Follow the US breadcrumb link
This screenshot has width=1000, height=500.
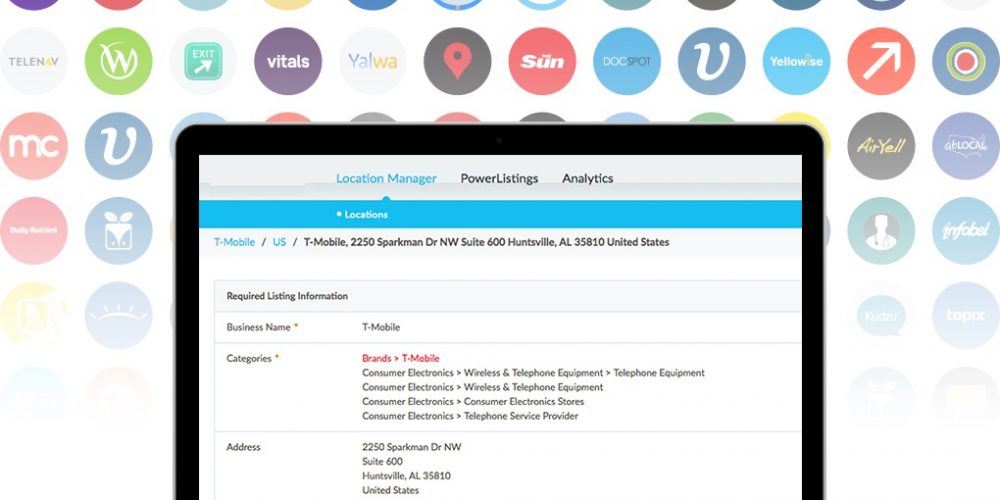tap(279, 242)
